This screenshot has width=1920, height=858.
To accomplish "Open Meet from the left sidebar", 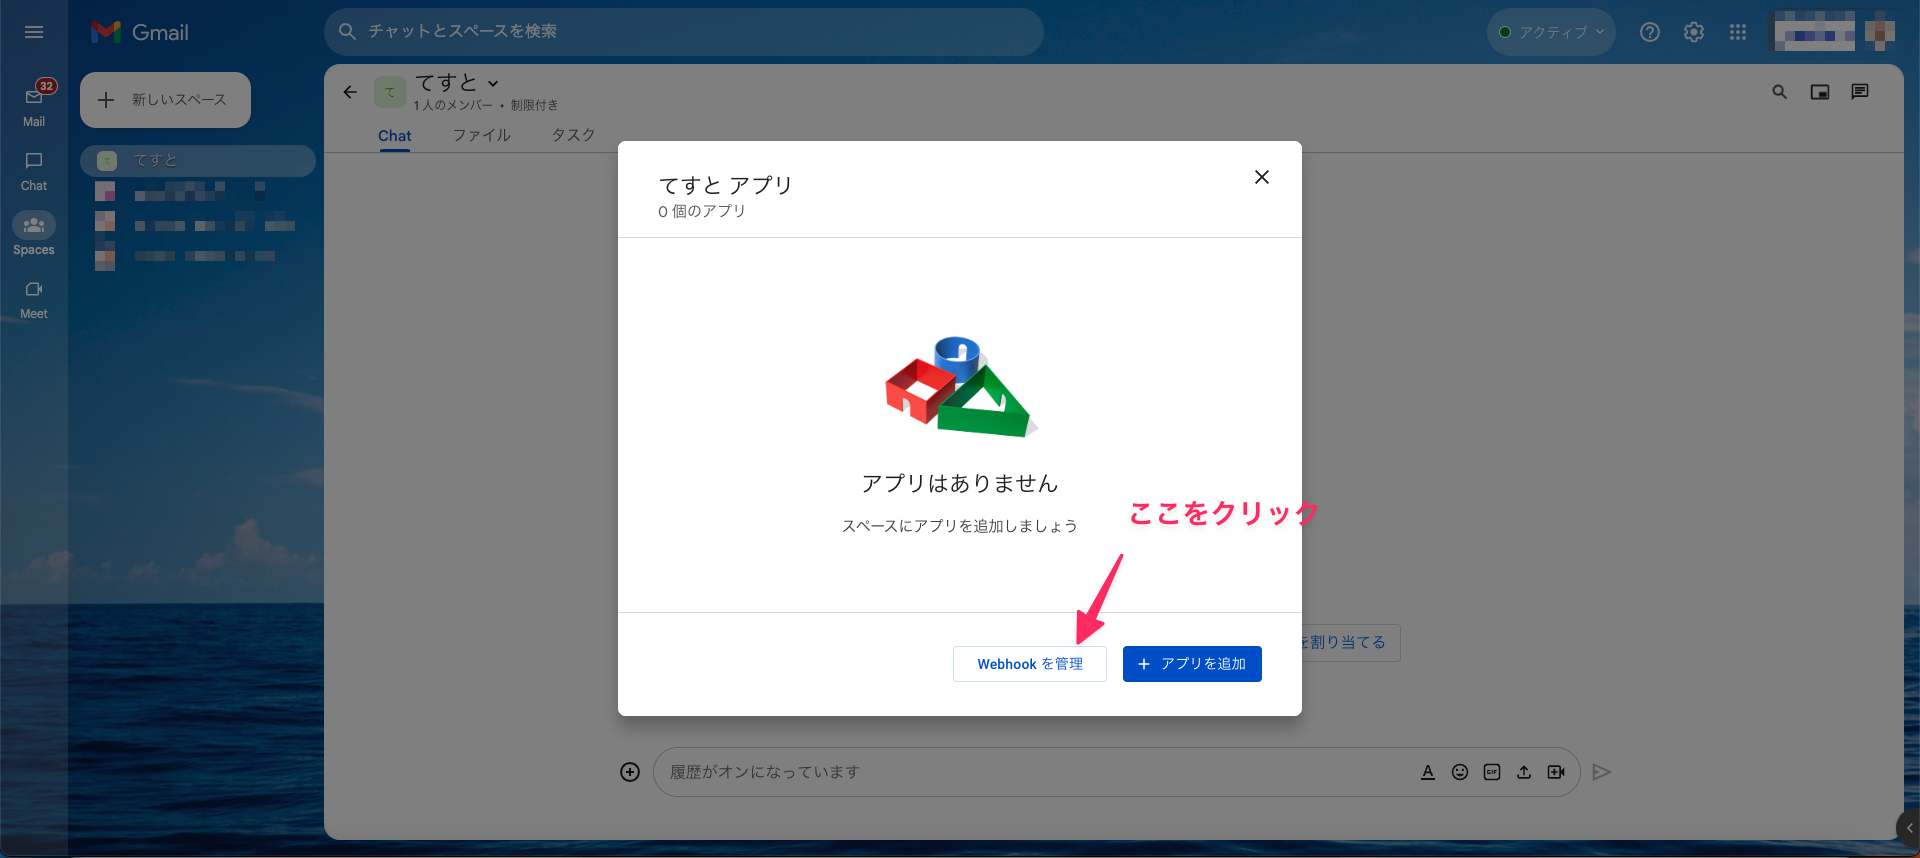I will 34,298.
